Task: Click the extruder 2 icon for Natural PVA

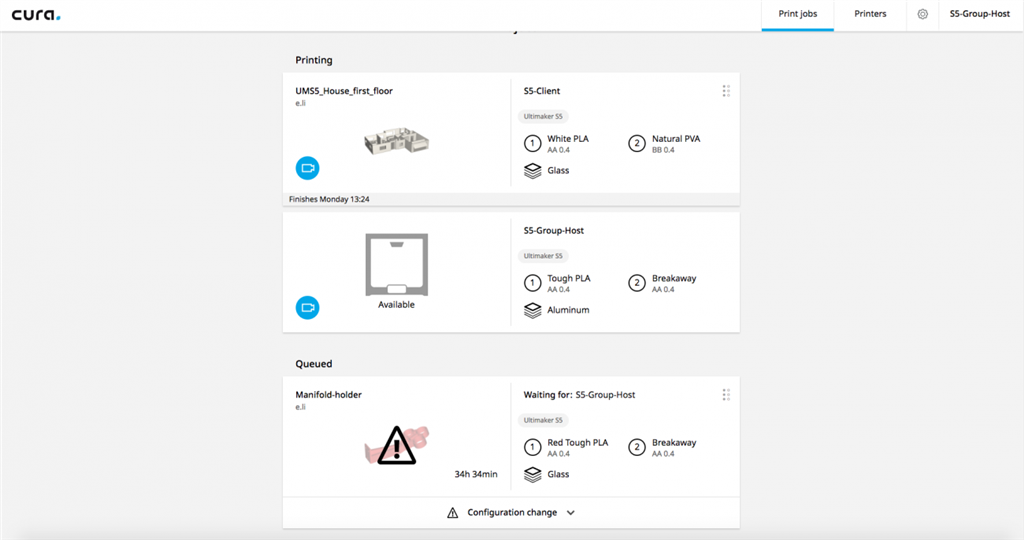Action: point(637,143)
